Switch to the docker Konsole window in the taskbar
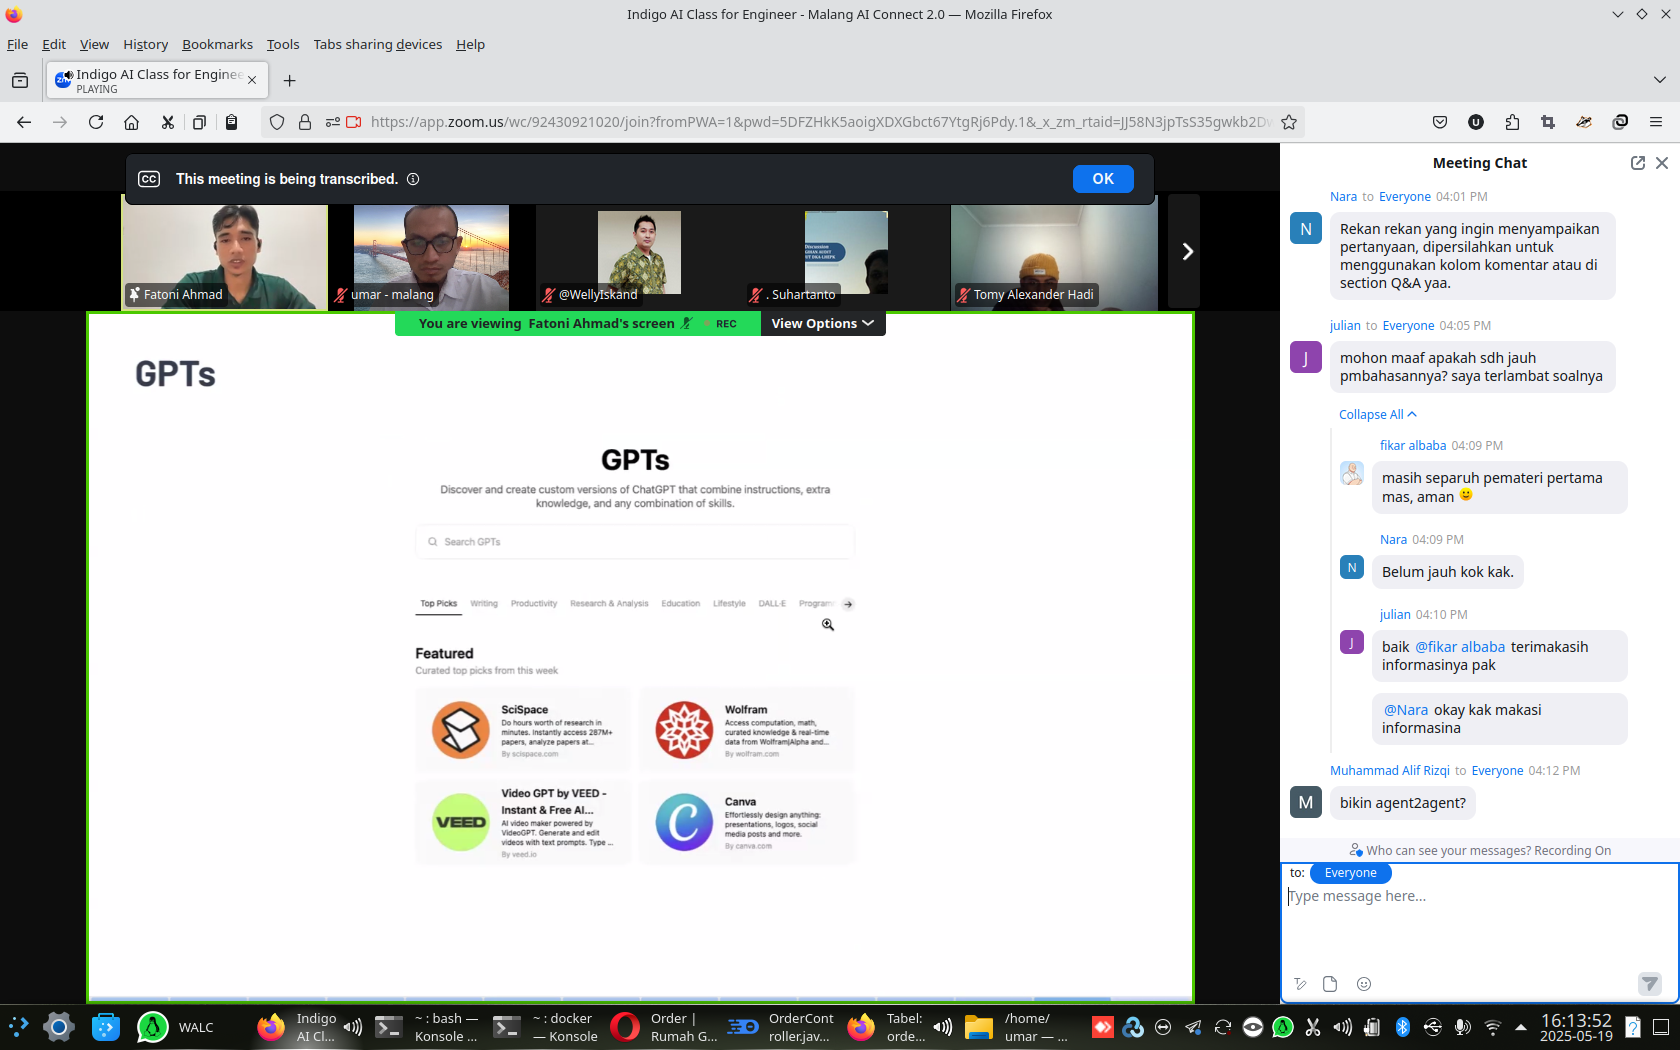 tap(546, 1027)
